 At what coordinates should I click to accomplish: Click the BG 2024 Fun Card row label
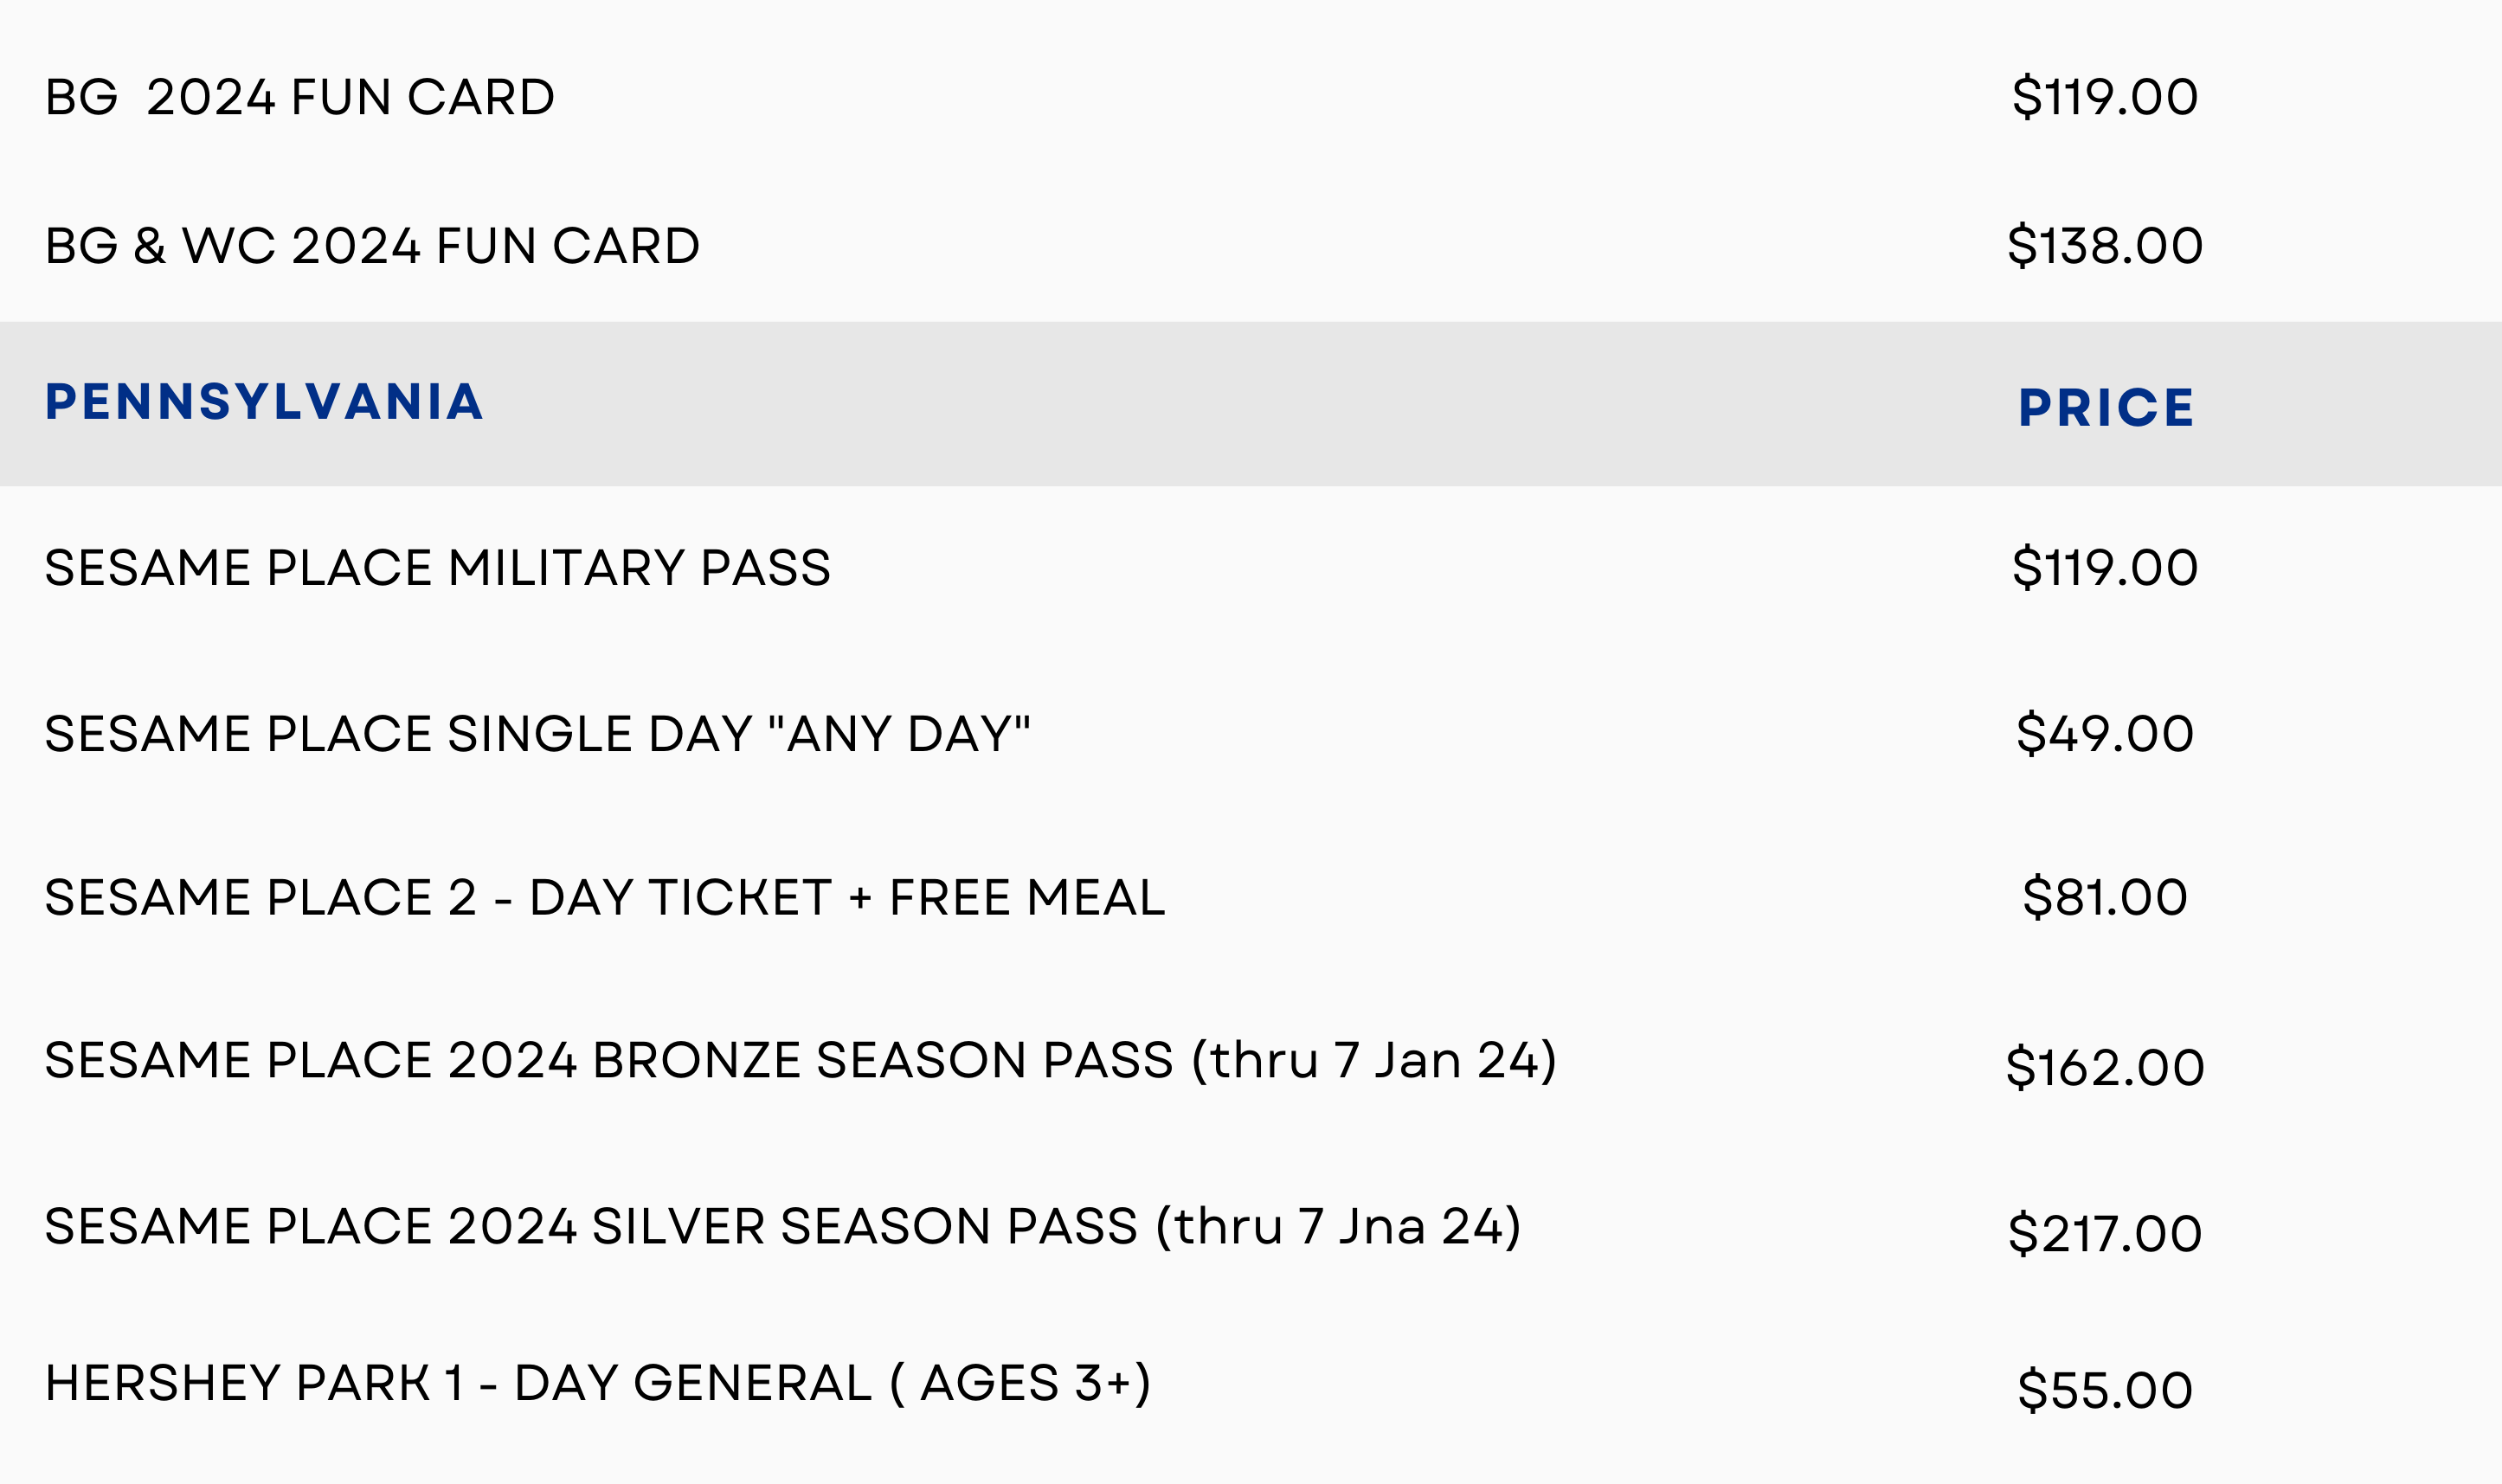pyautogui.click(x=299, y=97)
